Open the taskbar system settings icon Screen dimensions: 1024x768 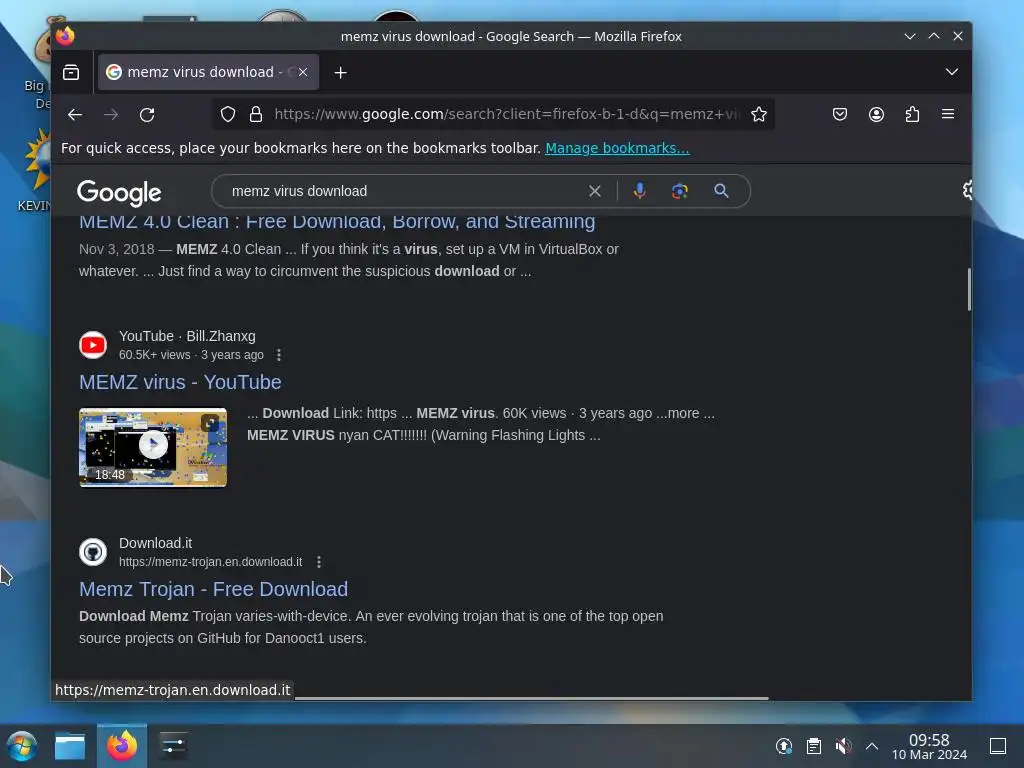(x=173, y=746)
